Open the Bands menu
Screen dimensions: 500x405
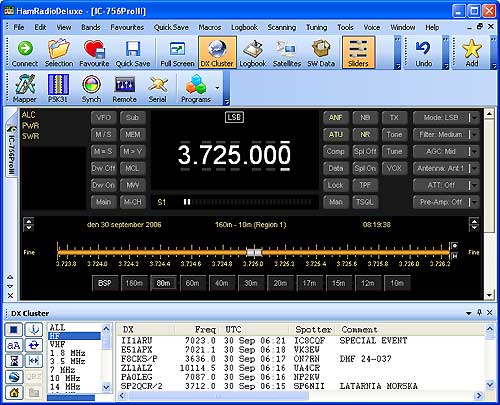(91, 27)
